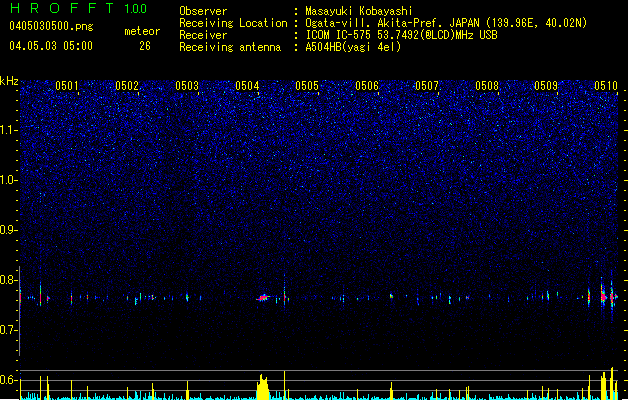The width and height of the screenshot is (629, 400).
Task: Click time marker 0504
Action: coord(247,86)
